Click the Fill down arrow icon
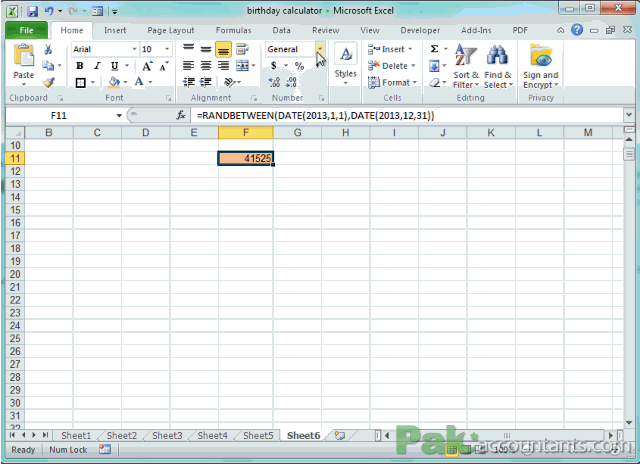Viewport: 640px width, 464px height. coord(434,66)
